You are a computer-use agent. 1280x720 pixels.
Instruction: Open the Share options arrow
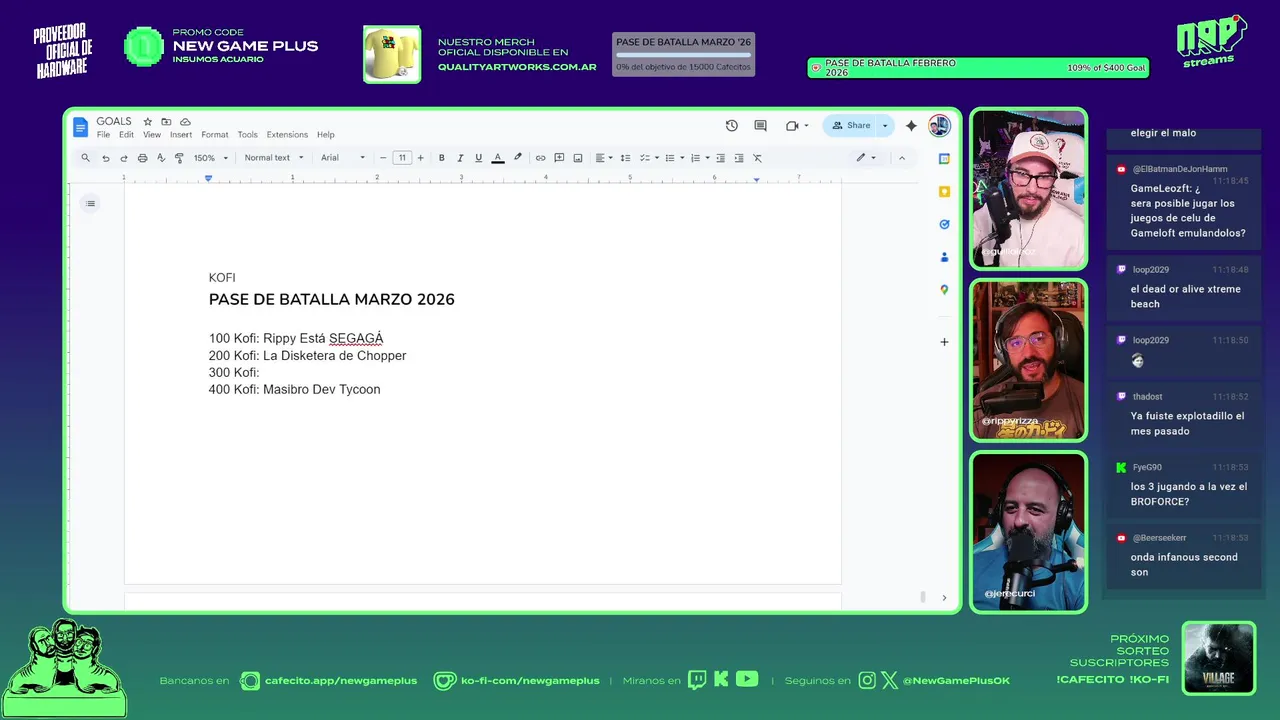click(885, 126)
